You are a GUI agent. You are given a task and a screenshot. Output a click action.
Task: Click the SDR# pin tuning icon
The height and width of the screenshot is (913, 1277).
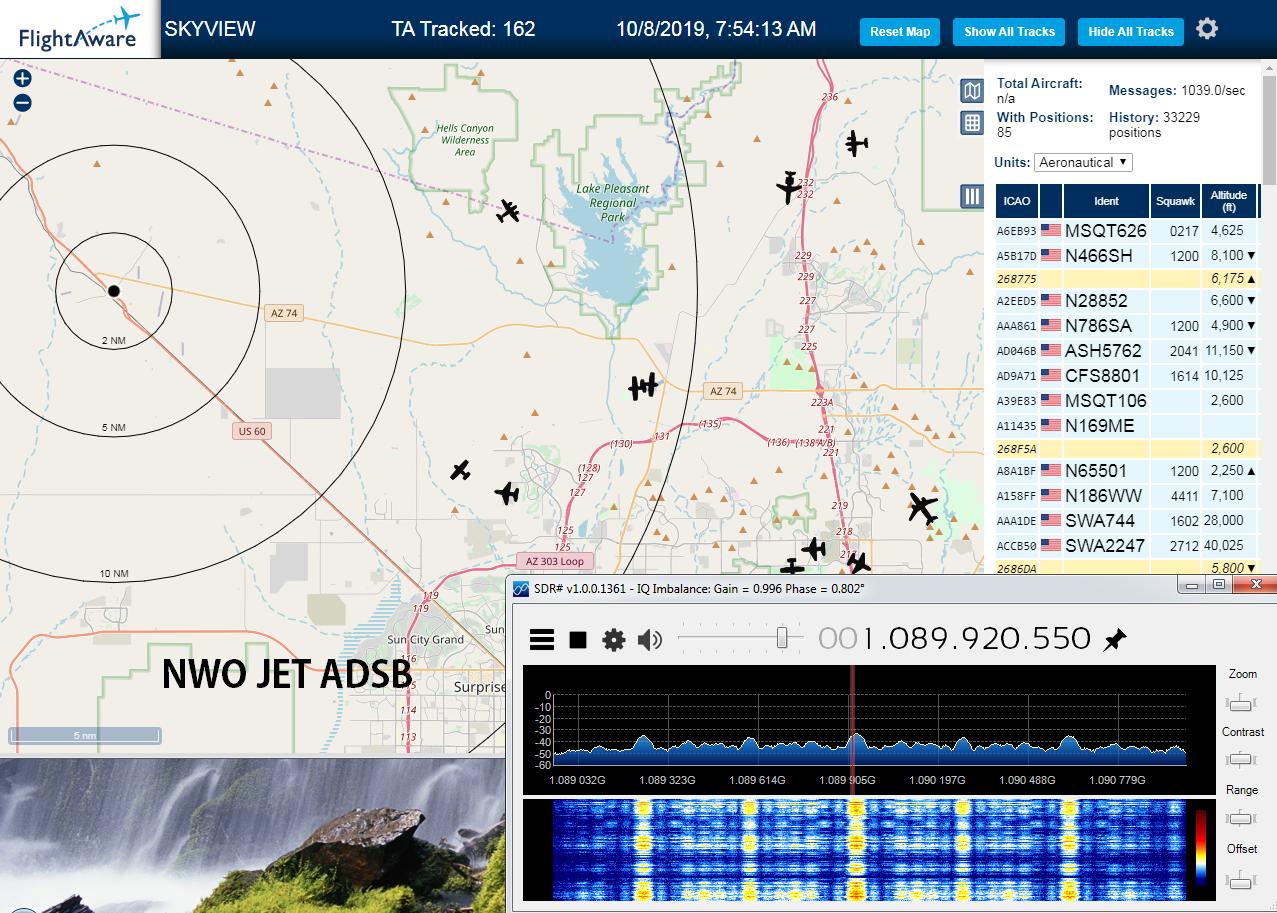pyautogui.click(x=1114, y=641)
